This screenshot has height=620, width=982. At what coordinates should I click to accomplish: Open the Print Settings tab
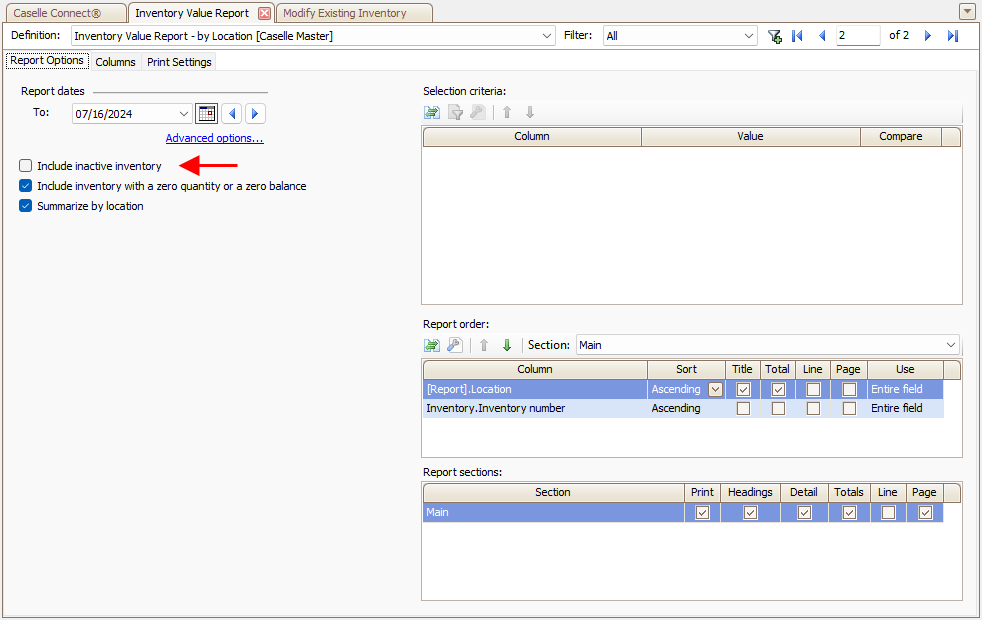179,62
